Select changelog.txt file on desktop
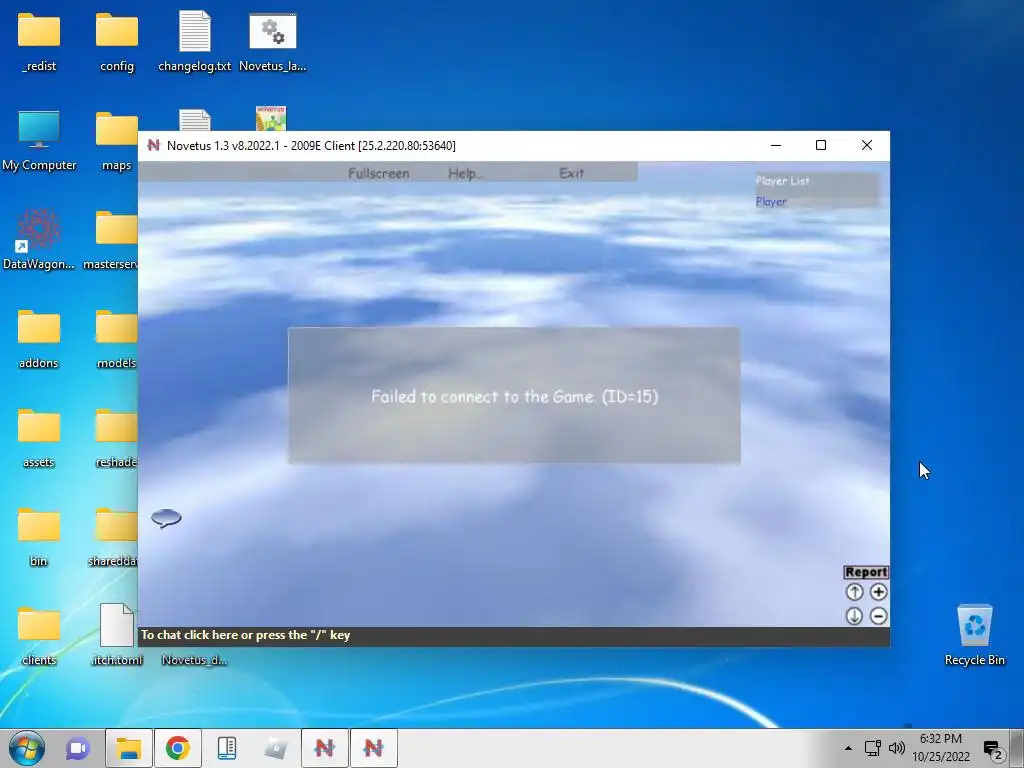The height and width of the screenshot is (768, 1024). (x=195, y=41)
